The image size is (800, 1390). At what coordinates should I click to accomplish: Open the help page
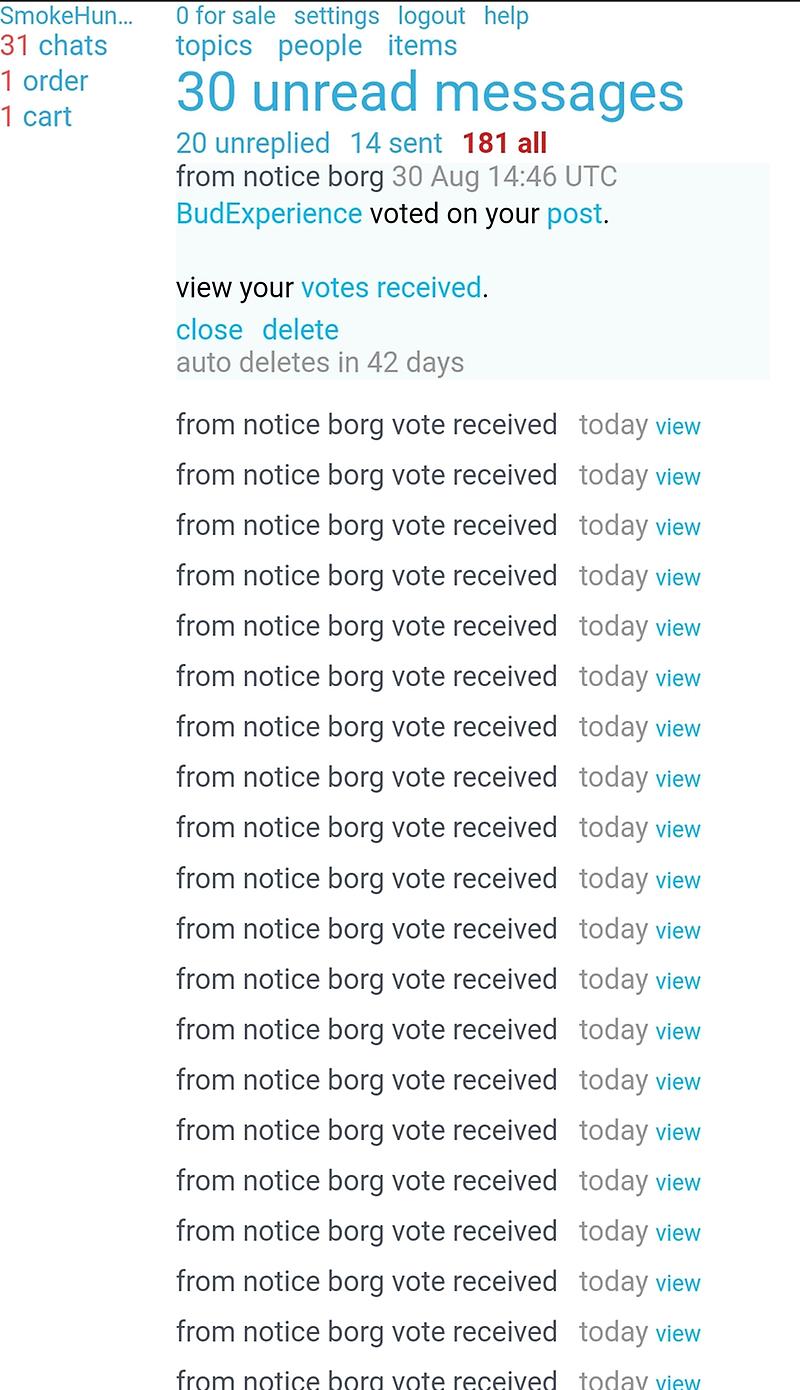point(506,16)
